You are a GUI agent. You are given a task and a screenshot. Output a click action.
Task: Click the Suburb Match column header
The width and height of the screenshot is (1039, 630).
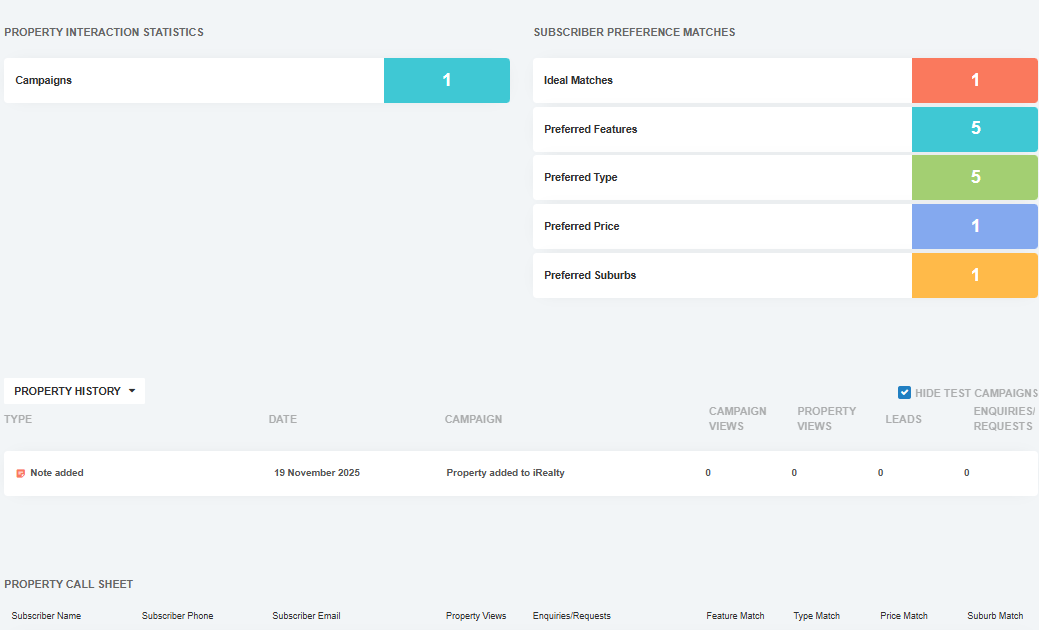click(995, 616)
